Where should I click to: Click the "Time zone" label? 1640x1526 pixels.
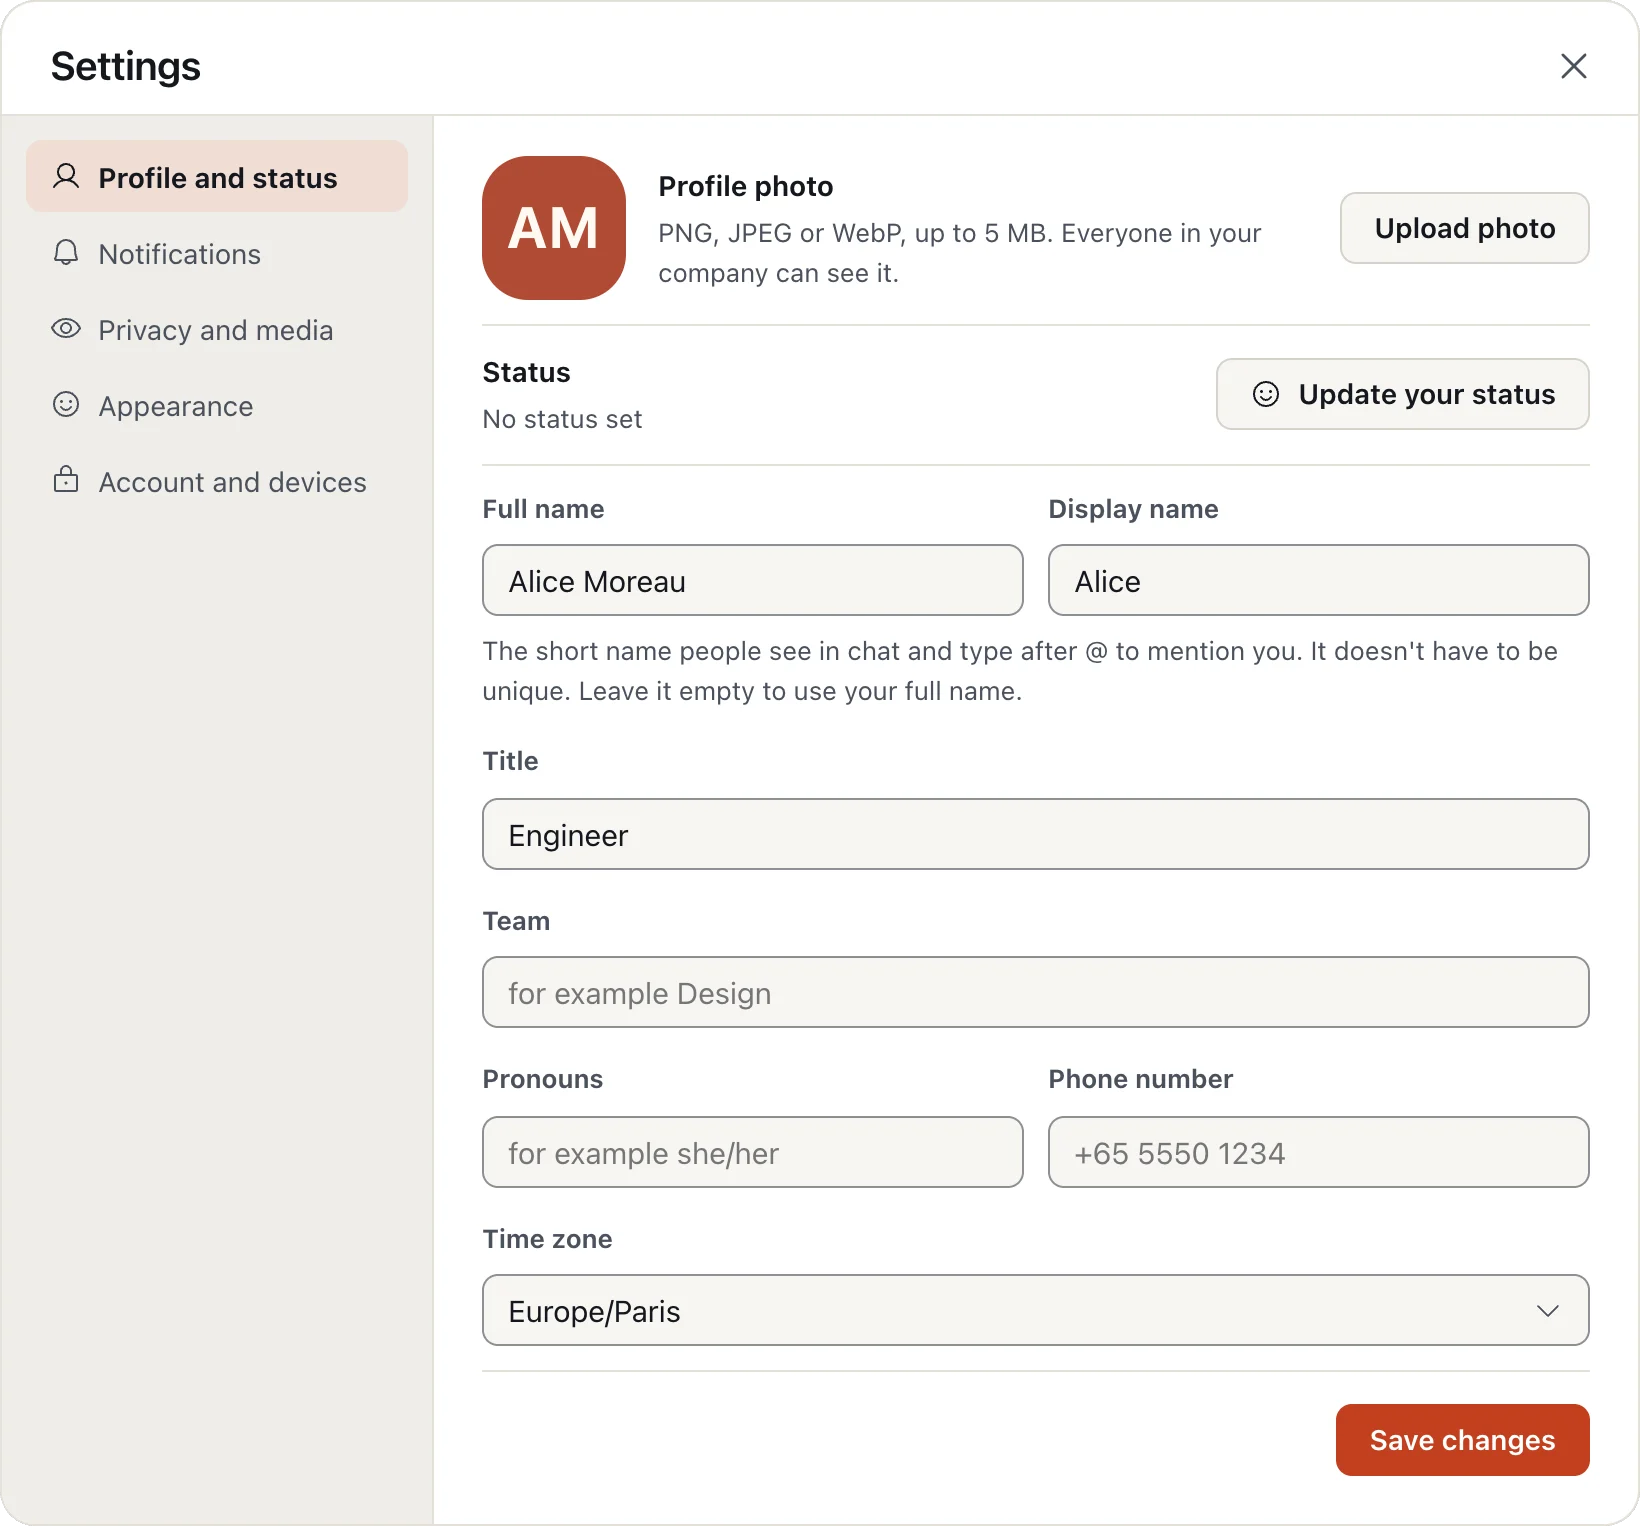pos(547,1239)
